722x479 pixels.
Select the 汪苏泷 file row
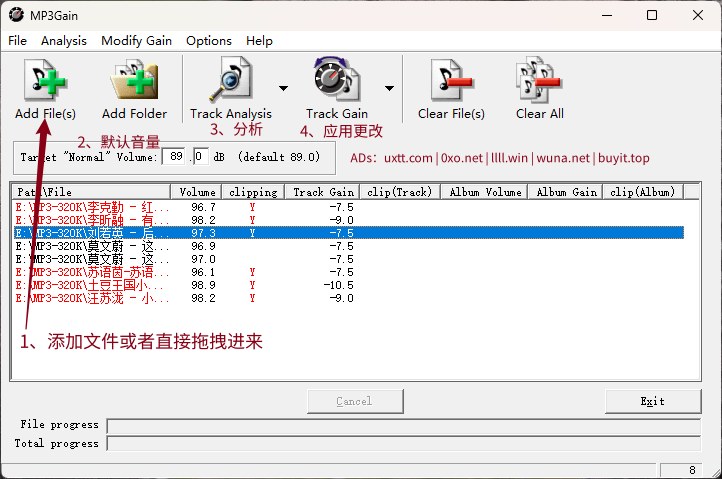(349, 298)
